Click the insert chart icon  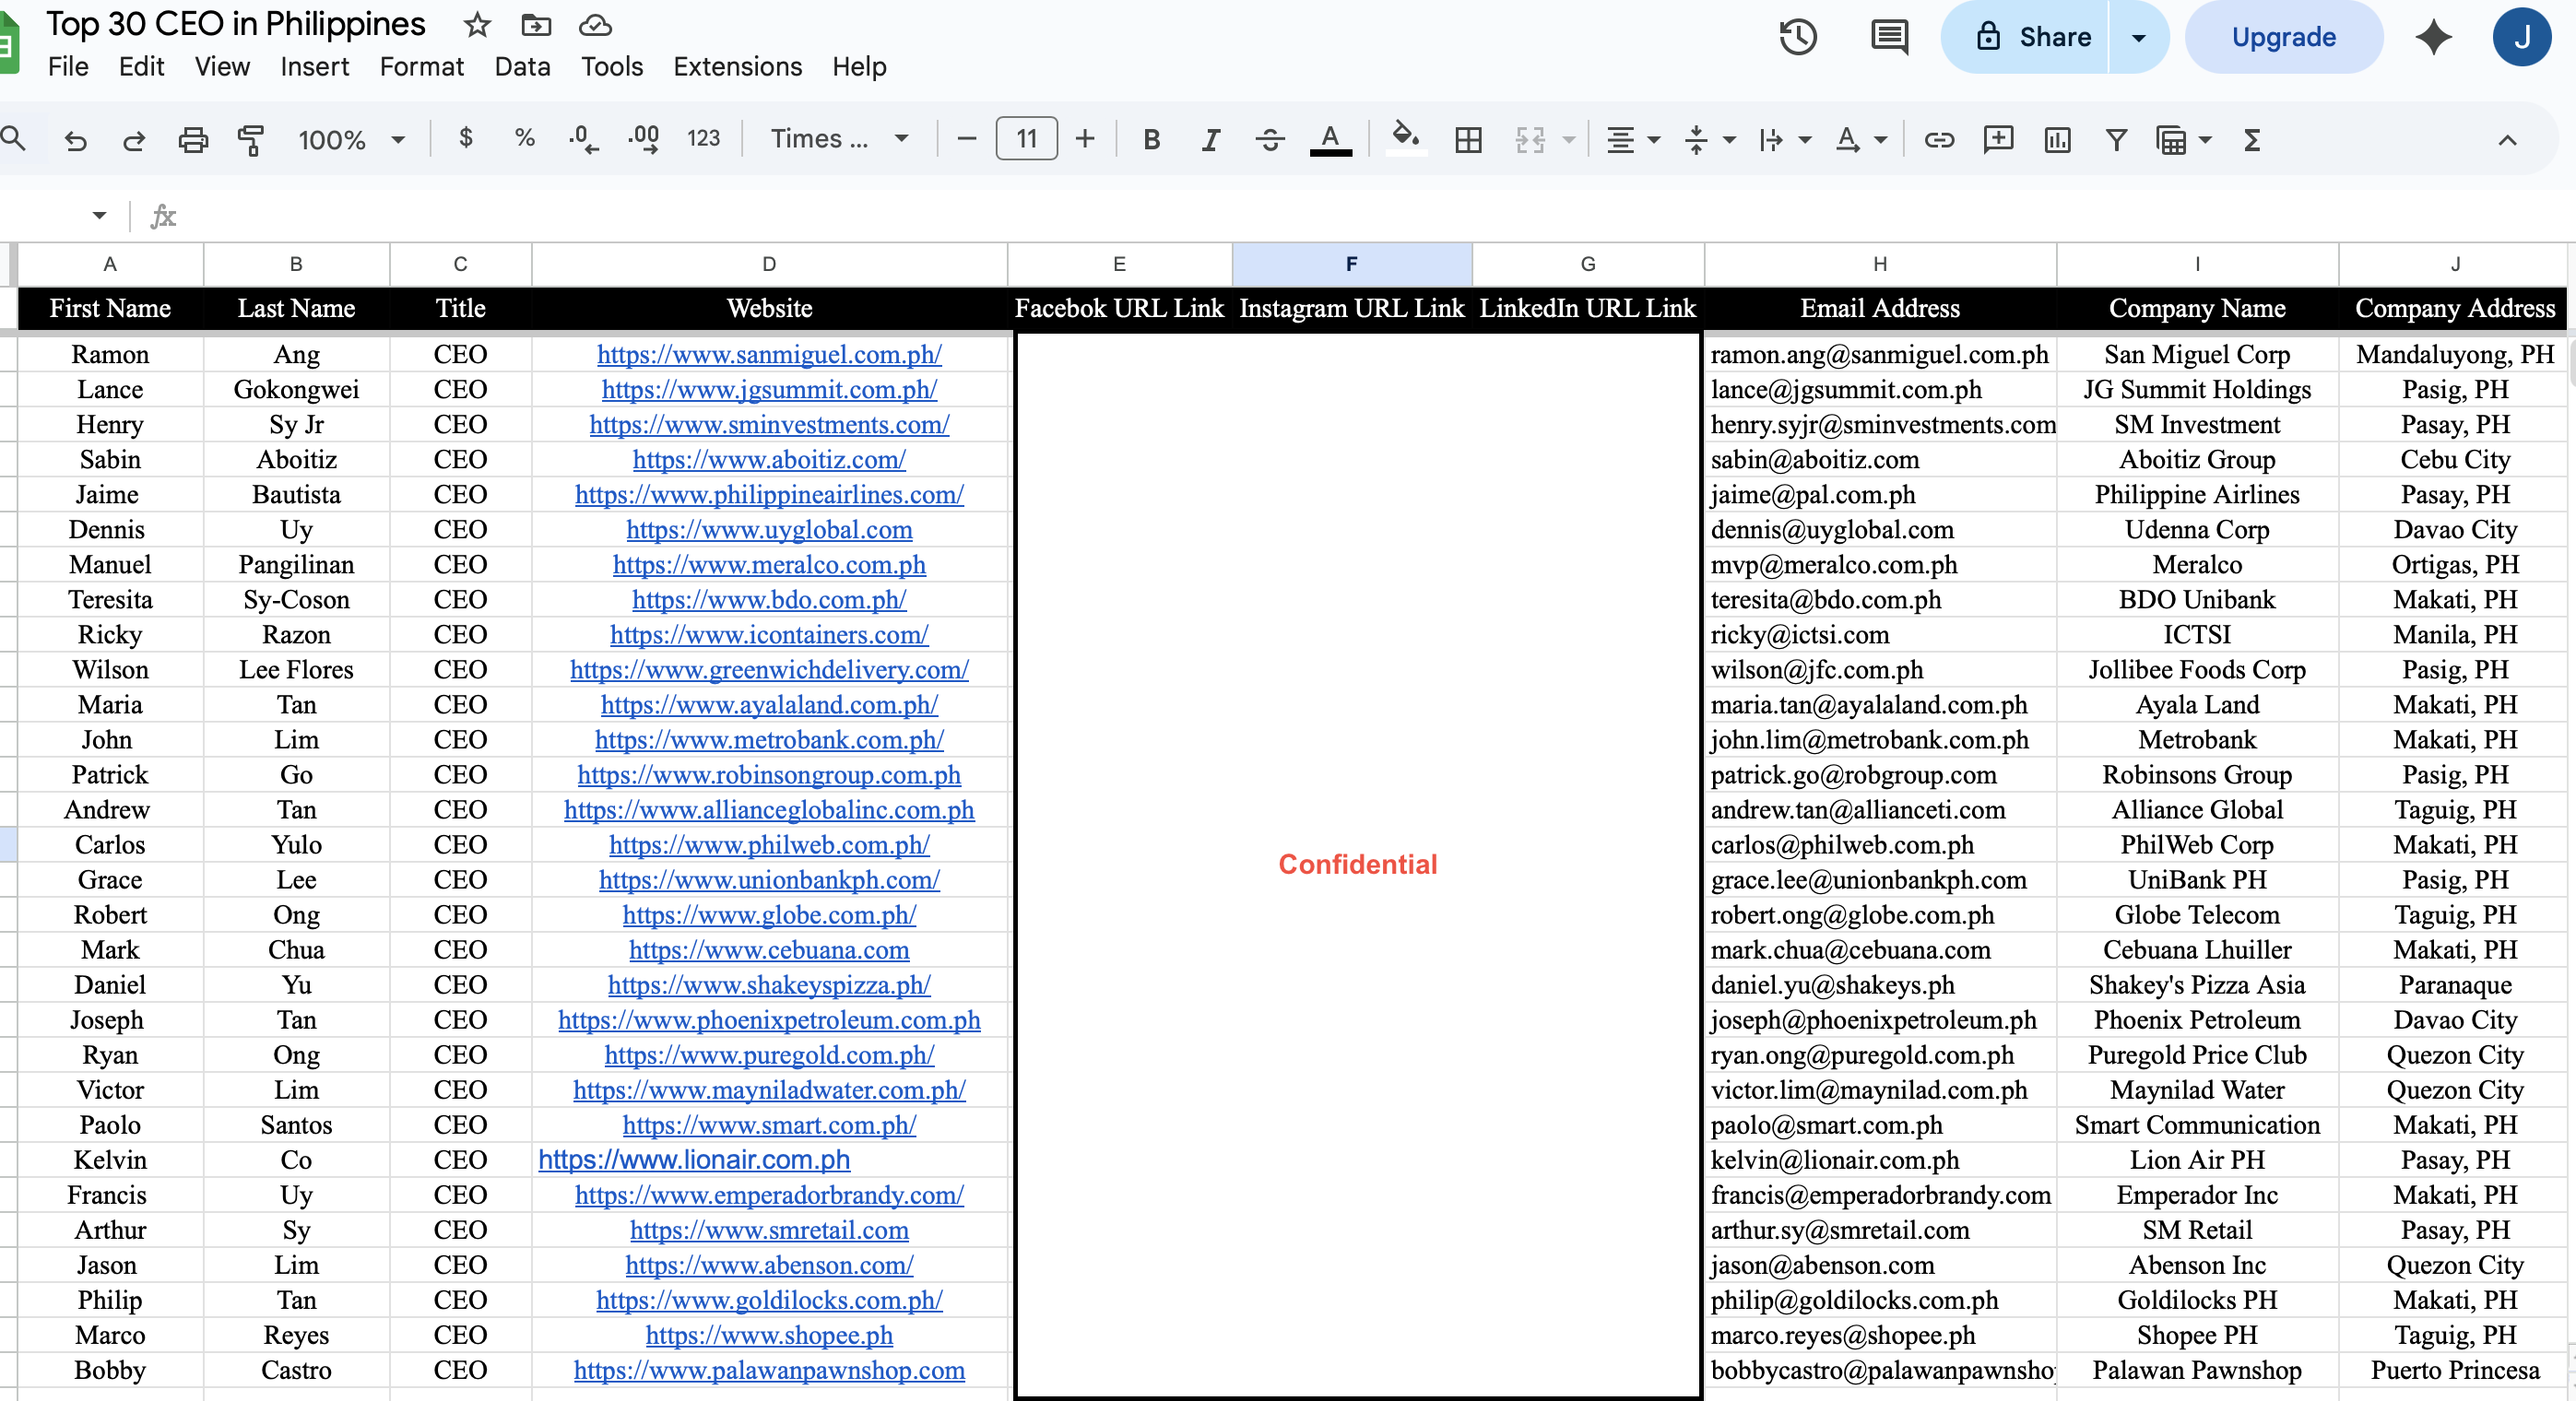tap(2057, 140)
